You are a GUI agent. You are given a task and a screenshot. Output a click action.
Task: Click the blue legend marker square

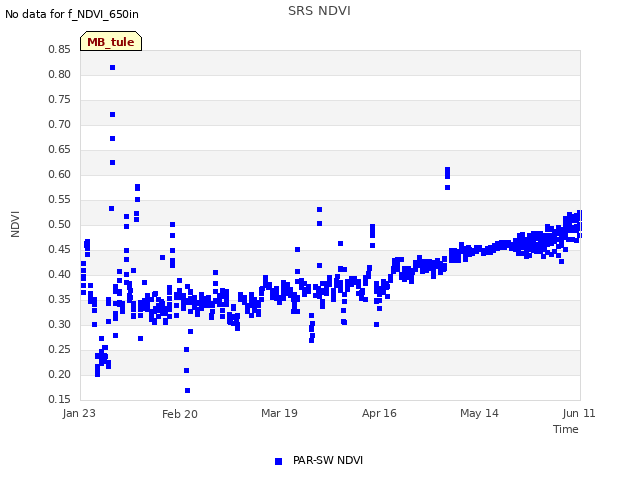click(278, 461)
